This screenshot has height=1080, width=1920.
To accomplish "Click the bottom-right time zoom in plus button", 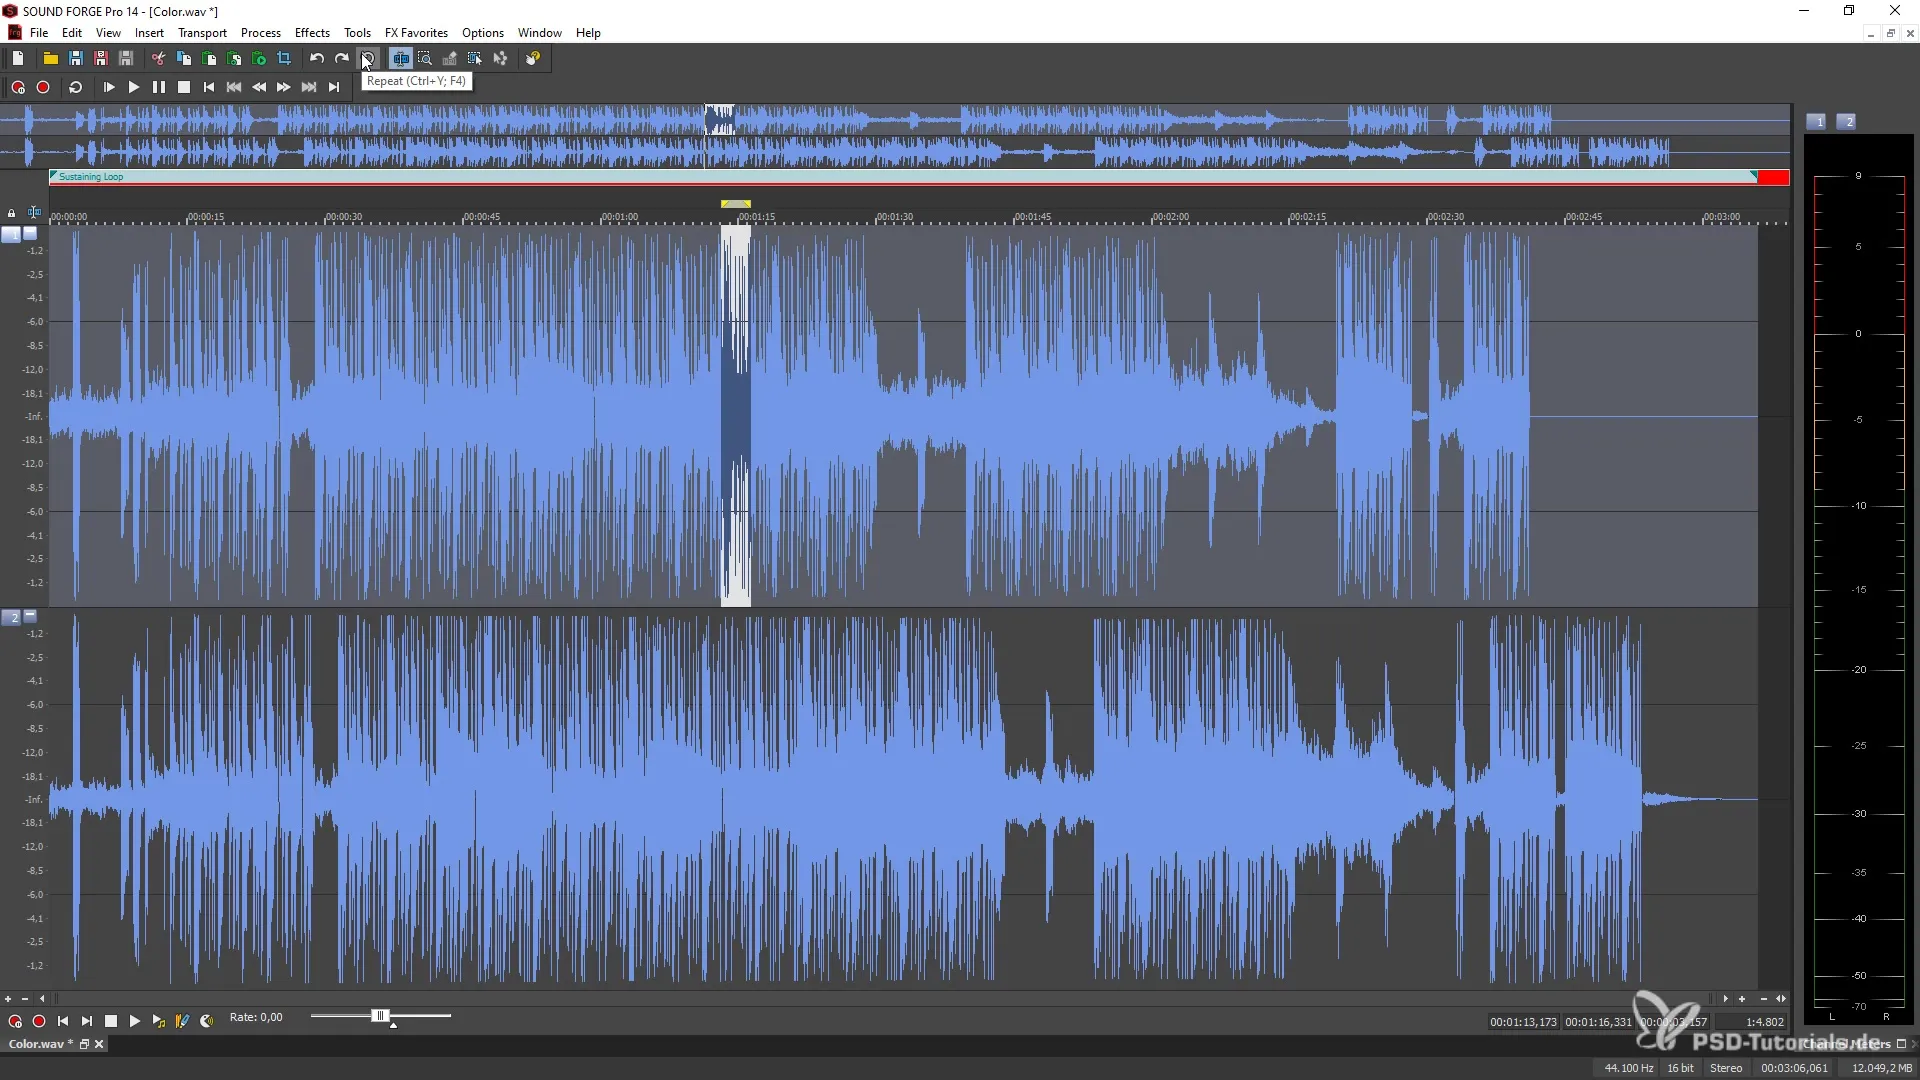I will tap(1742, 999).
